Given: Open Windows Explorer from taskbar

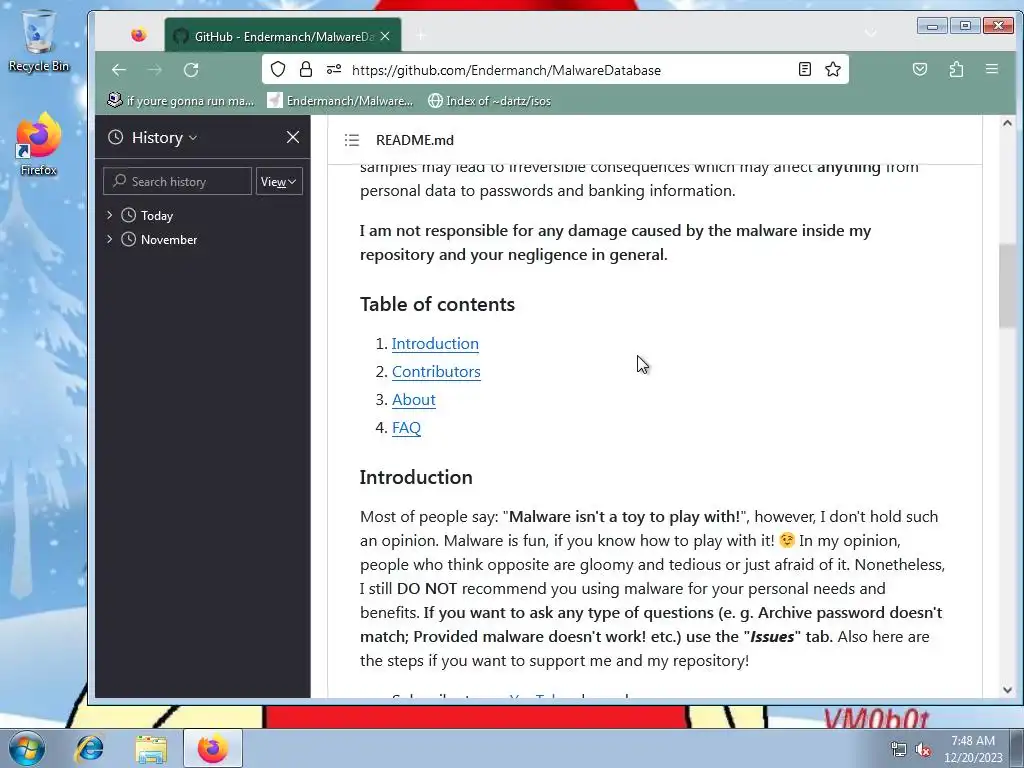Looking at the screenshot, I should (151, 748).
